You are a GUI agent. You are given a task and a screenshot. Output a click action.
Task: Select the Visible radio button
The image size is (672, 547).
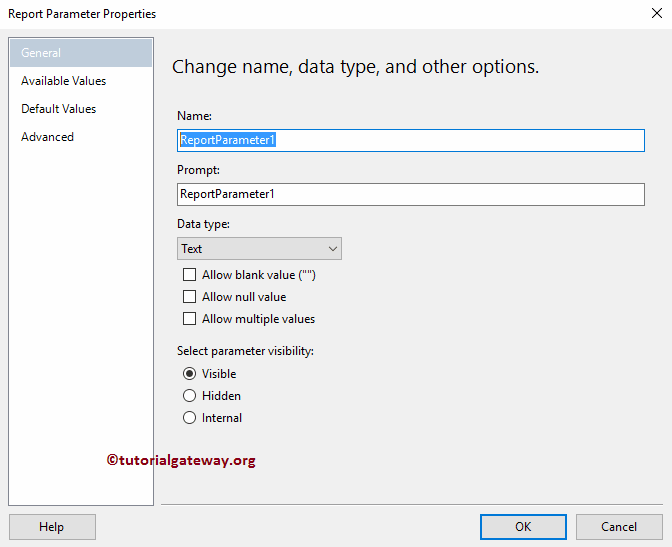click(x=190, y=374)
